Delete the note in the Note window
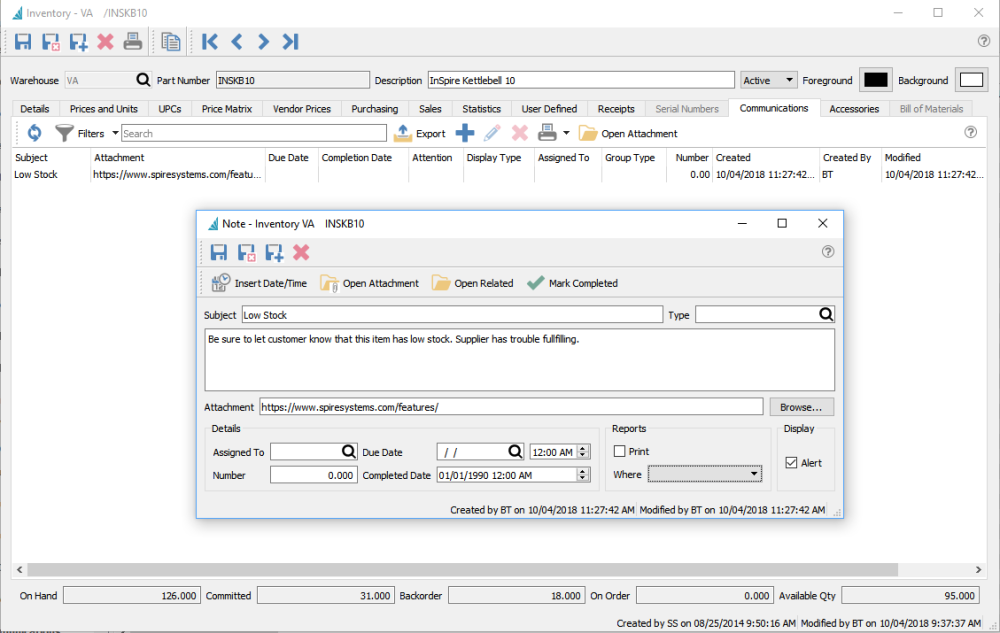Image resolution: width=1000 pixels, height=633 pixels. 301,252
